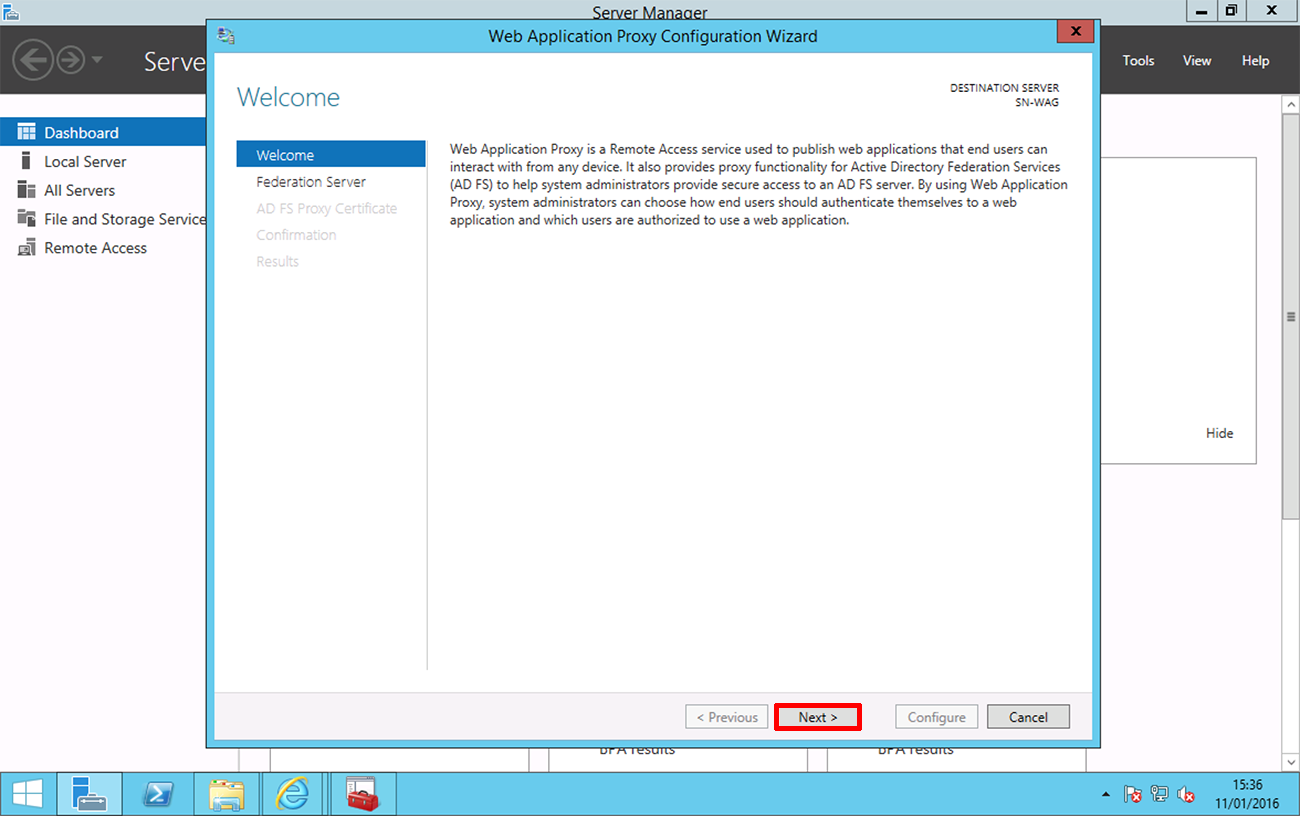Click the File and Storage Services icon
This screenshot has height=816, width=1300.
pyautogui.click(x=26, y=219)
